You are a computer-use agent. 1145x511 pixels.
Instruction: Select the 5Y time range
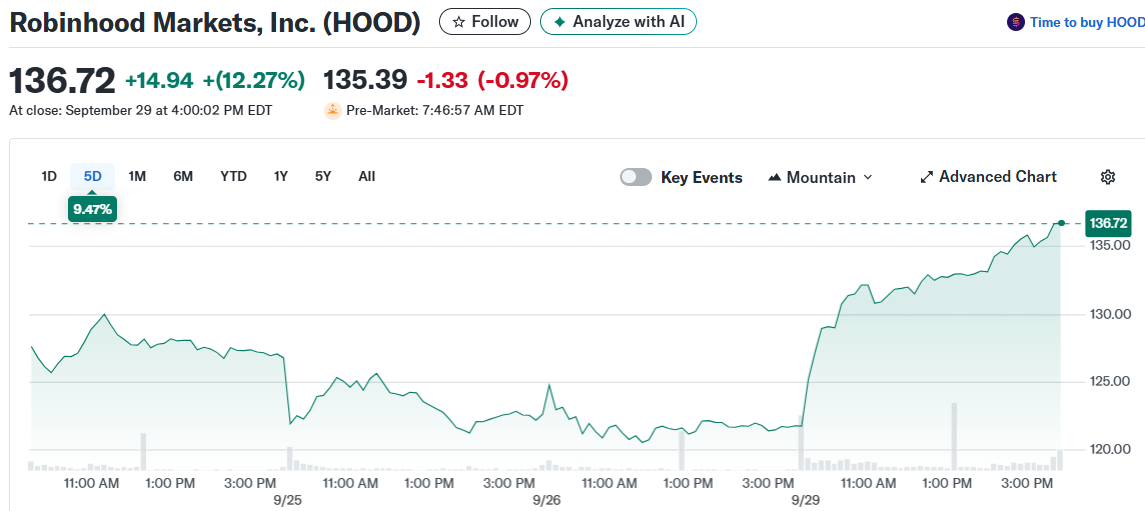tap(323, 176)
